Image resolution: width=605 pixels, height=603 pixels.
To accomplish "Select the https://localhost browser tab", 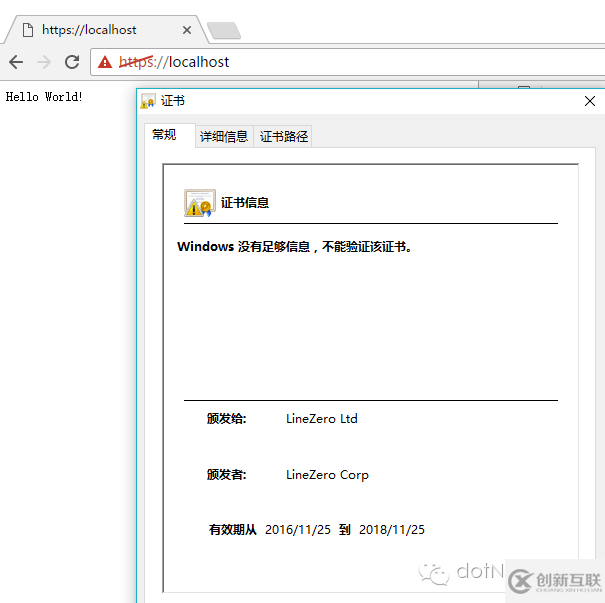I will point(106,30).
